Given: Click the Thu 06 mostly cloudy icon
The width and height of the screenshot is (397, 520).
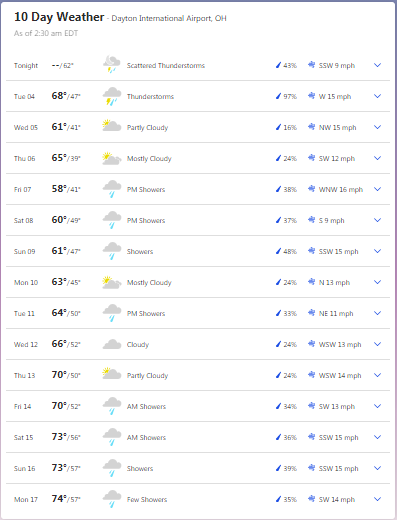Looking at the screenshot, I should pos(112,158).
